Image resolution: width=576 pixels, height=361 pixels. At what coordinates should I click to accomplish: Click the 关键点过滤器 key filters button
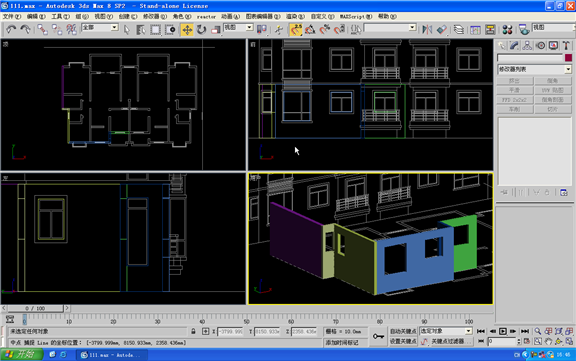click(451, 341)
